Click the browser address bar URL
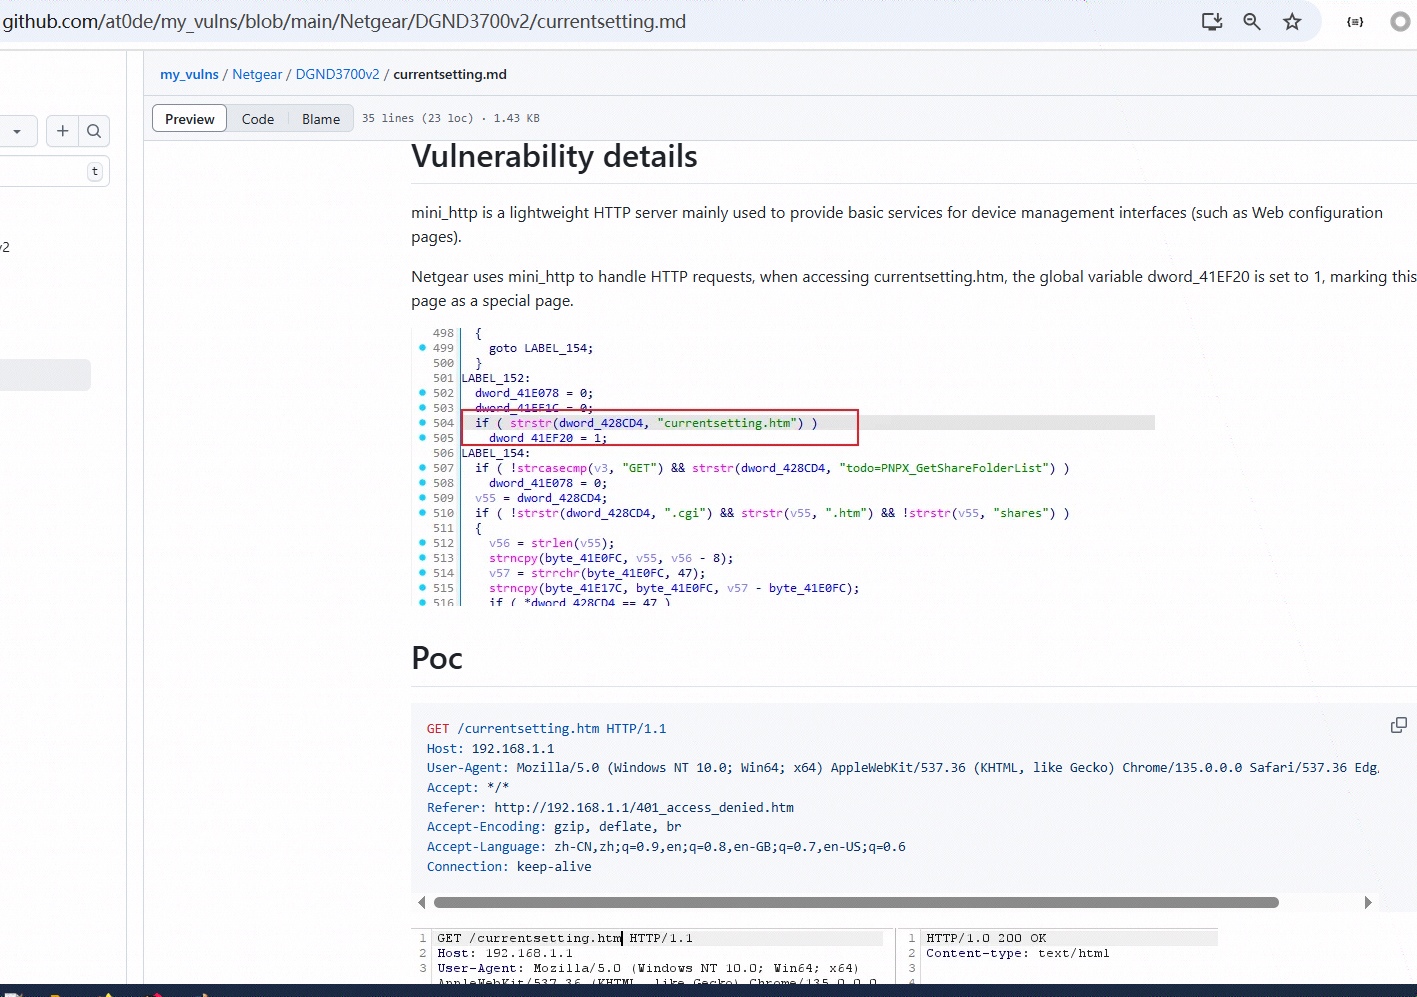Screen dimensions: 1417x997 coord(345,21)
